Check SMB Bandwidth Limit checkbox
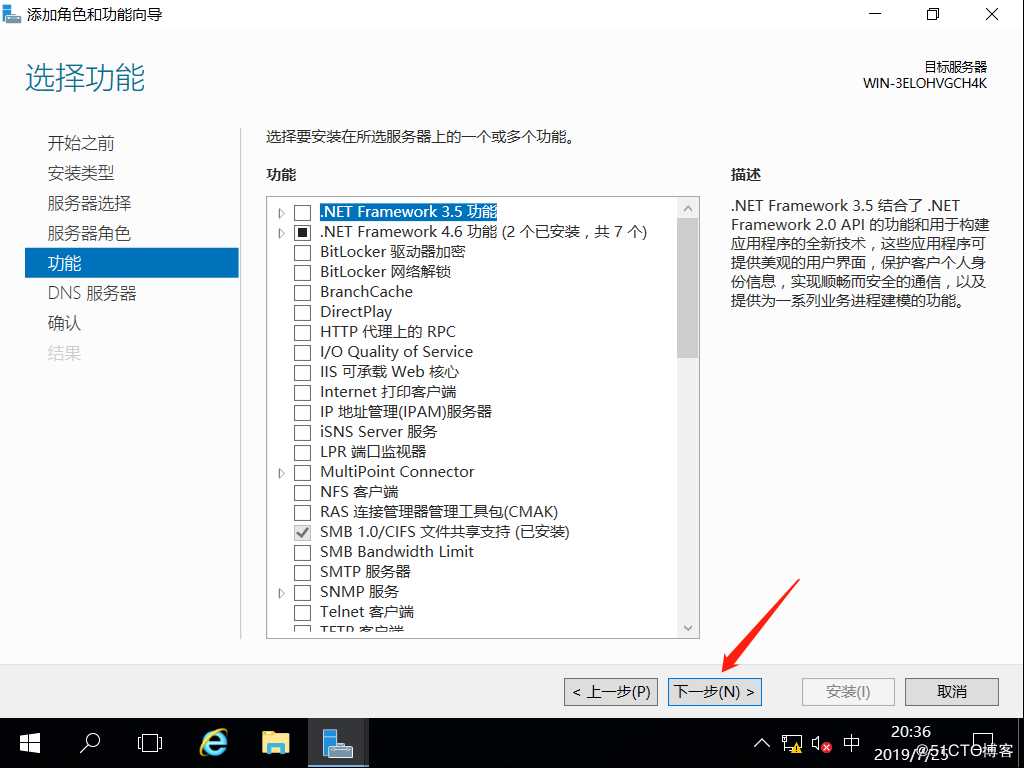Viewport: 1024px width, 768px height. (302, 552)
